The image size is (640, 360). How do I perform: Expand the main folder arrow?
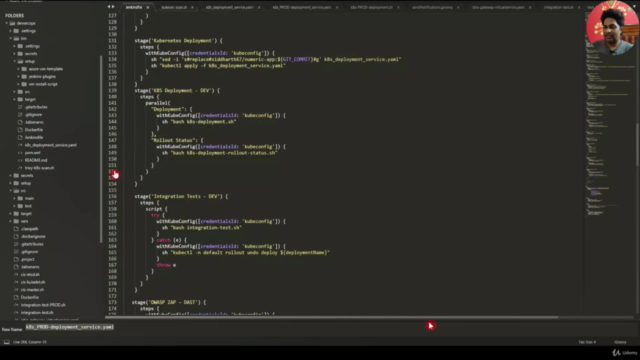pos(15,198)
